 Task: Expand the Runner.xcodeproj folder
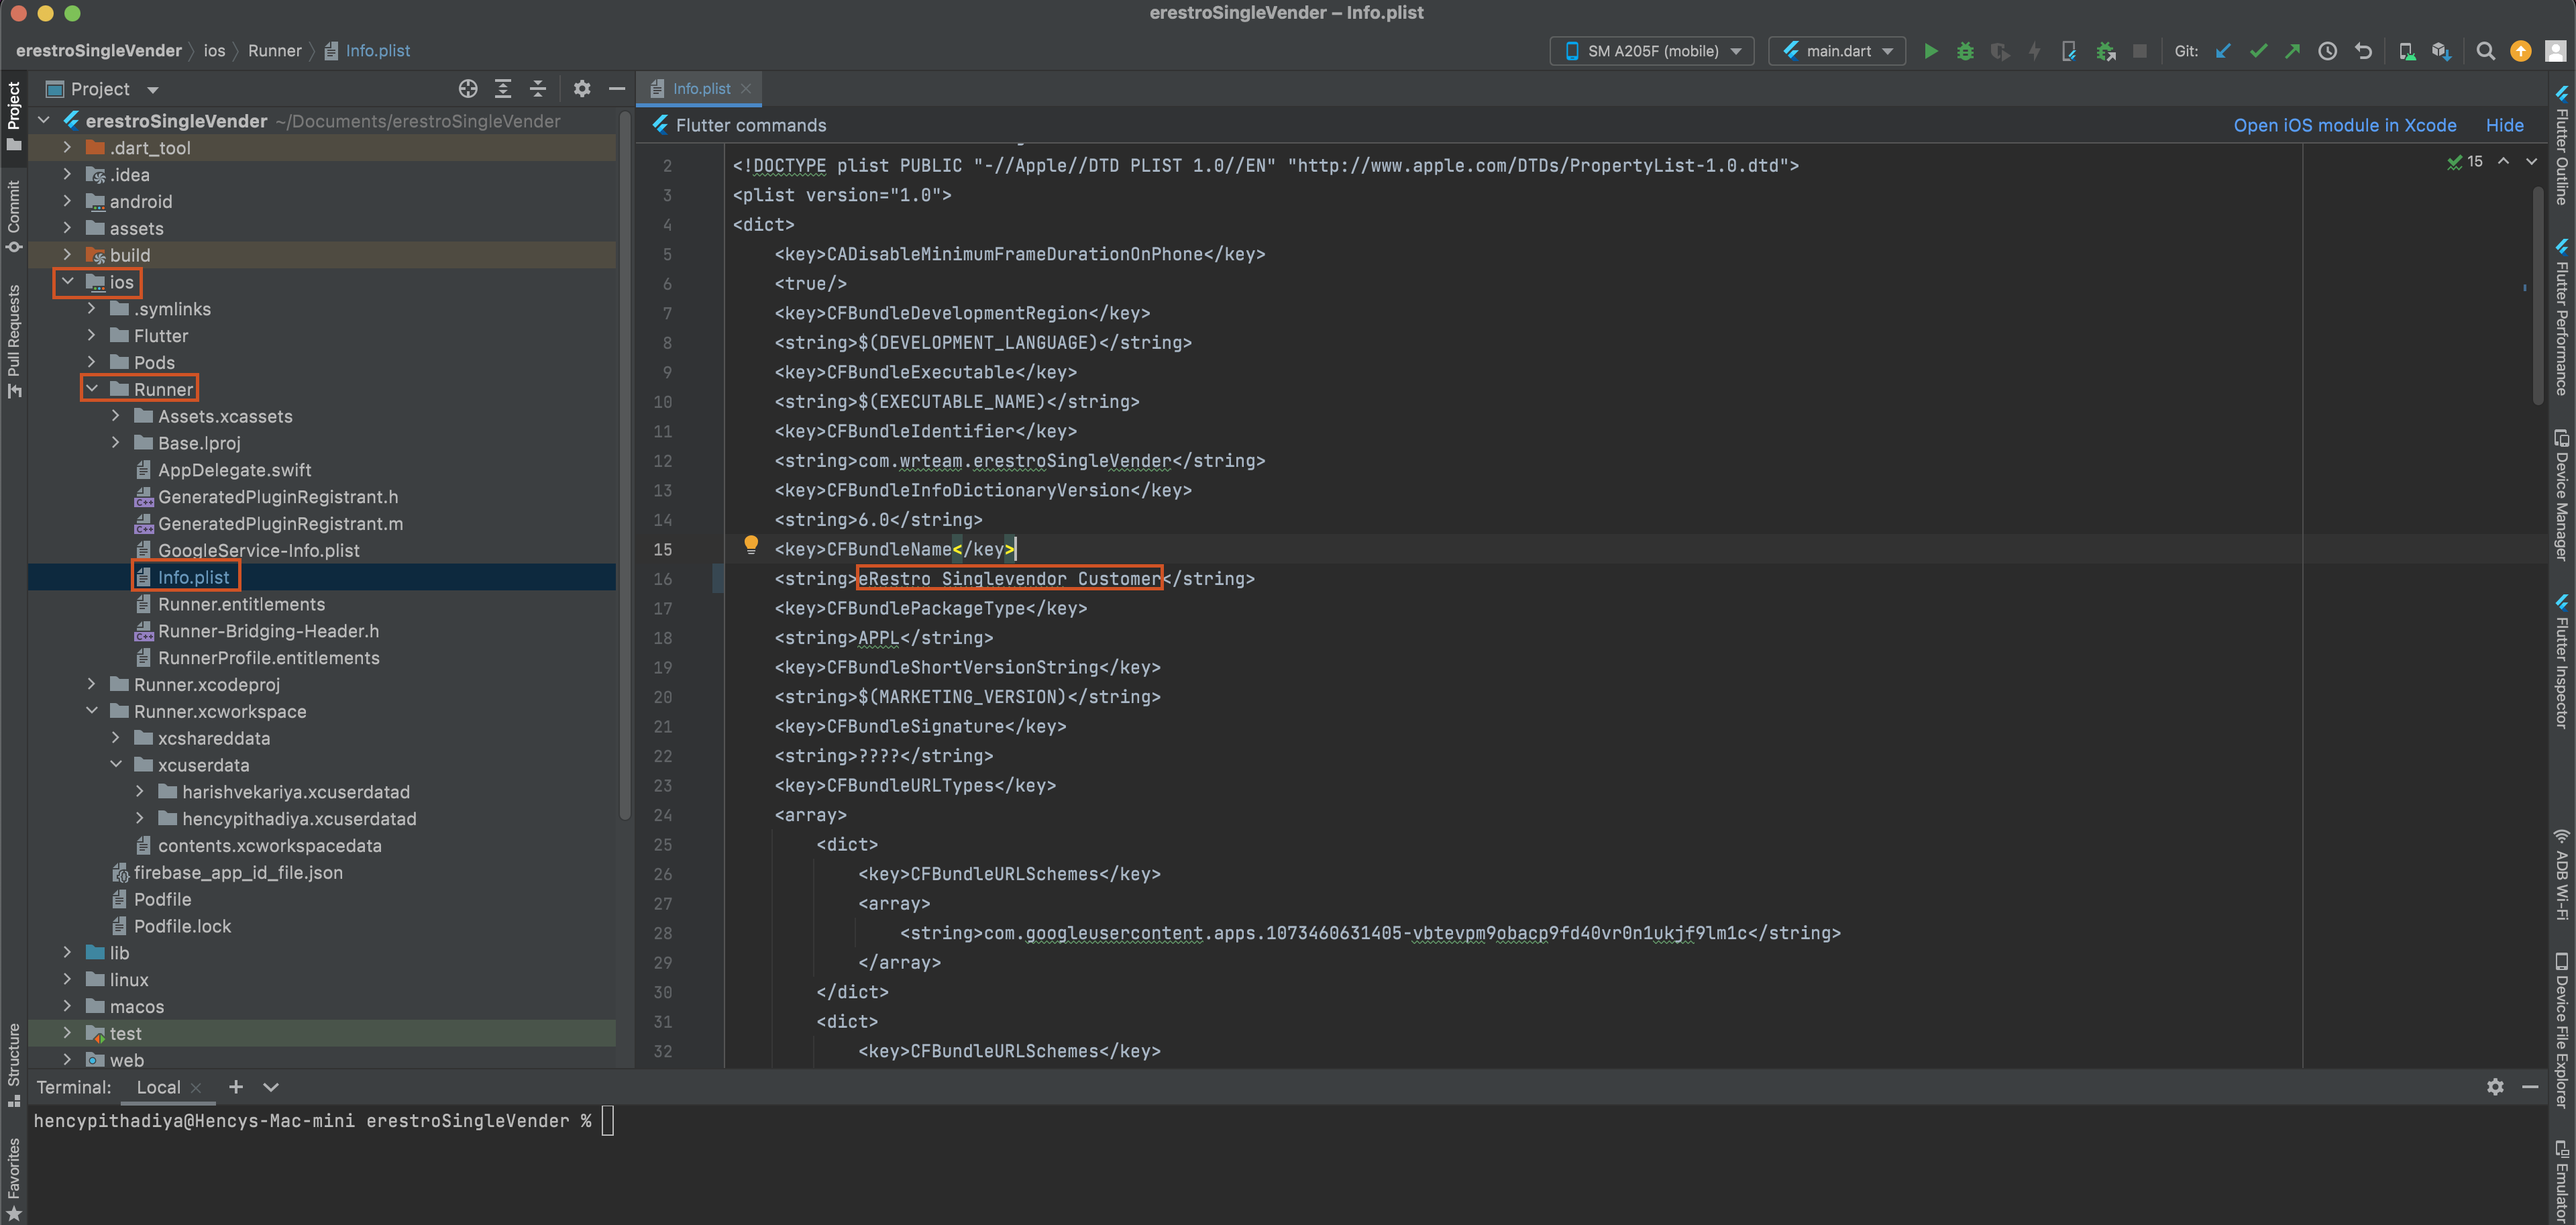[x=91, y=684]
